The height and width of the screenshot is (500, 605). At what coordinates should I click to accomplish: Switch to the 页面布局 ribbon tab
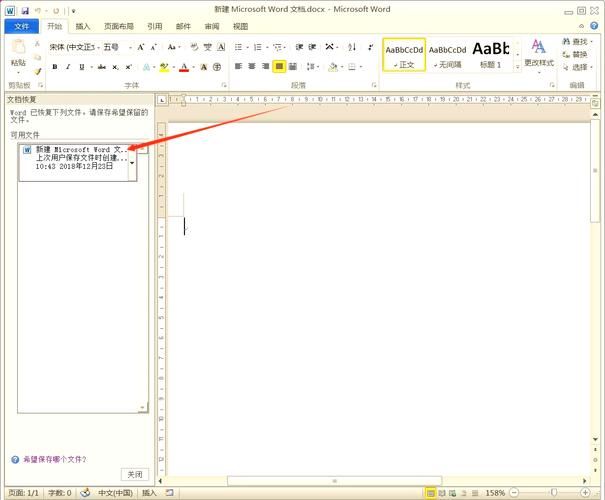pyautogui.click(x=119, y=27)
